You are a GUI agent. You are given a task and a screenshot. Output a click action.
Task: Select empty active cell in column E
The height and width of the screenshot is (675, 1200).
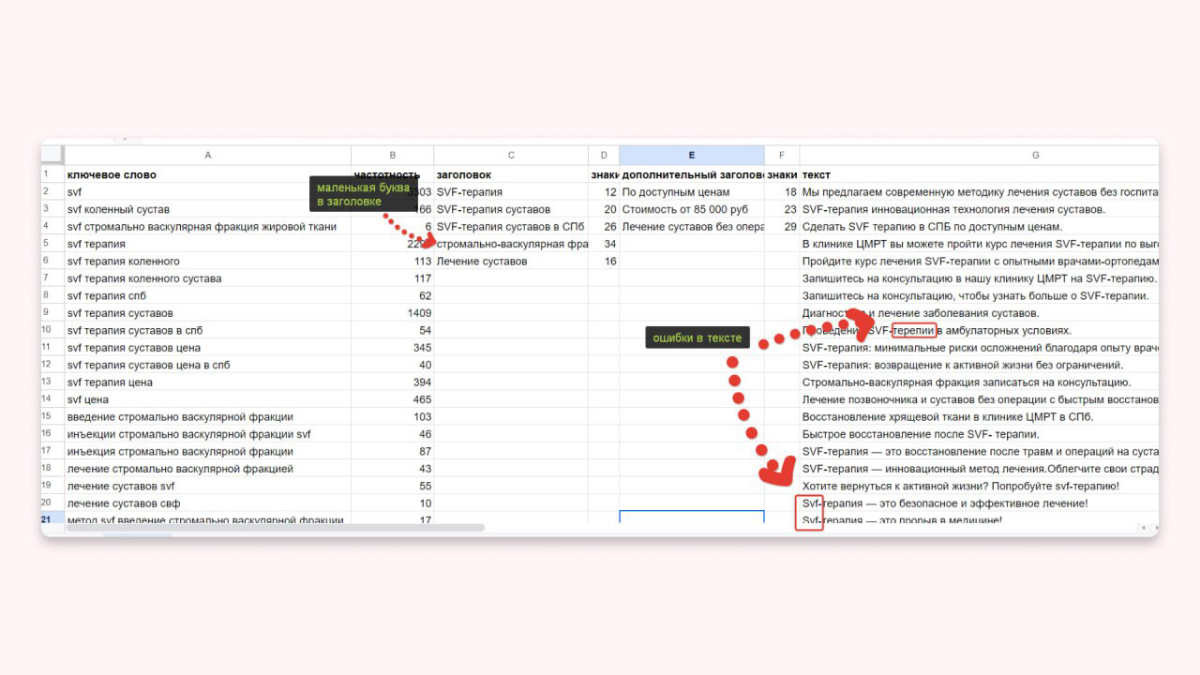pos(691,517)
